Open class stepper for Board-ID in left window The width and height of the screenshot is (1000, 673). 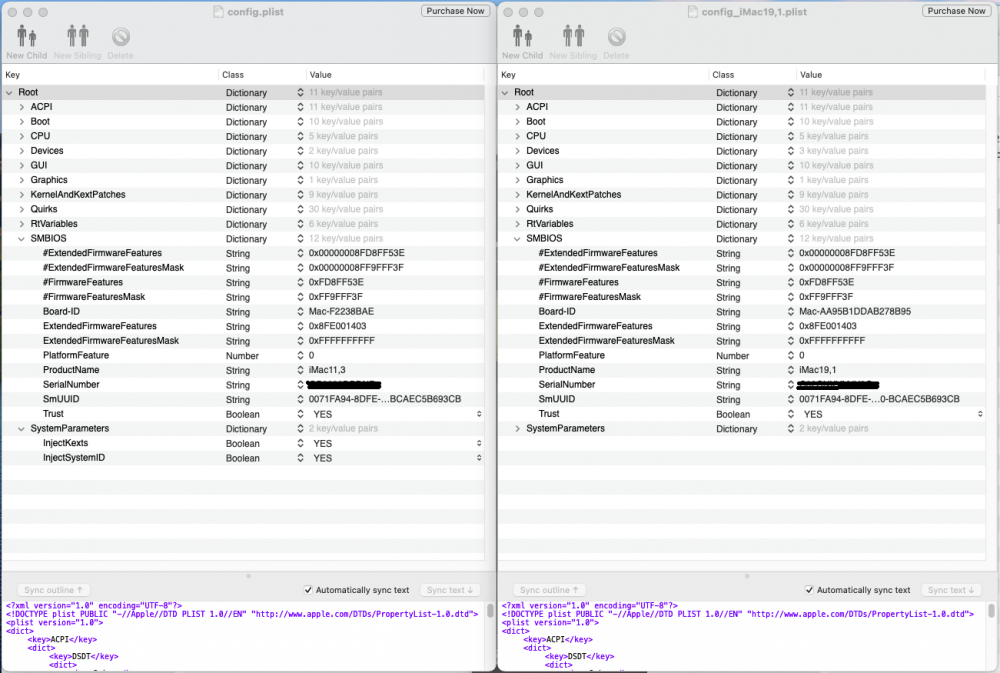click(x=300, y=311)
